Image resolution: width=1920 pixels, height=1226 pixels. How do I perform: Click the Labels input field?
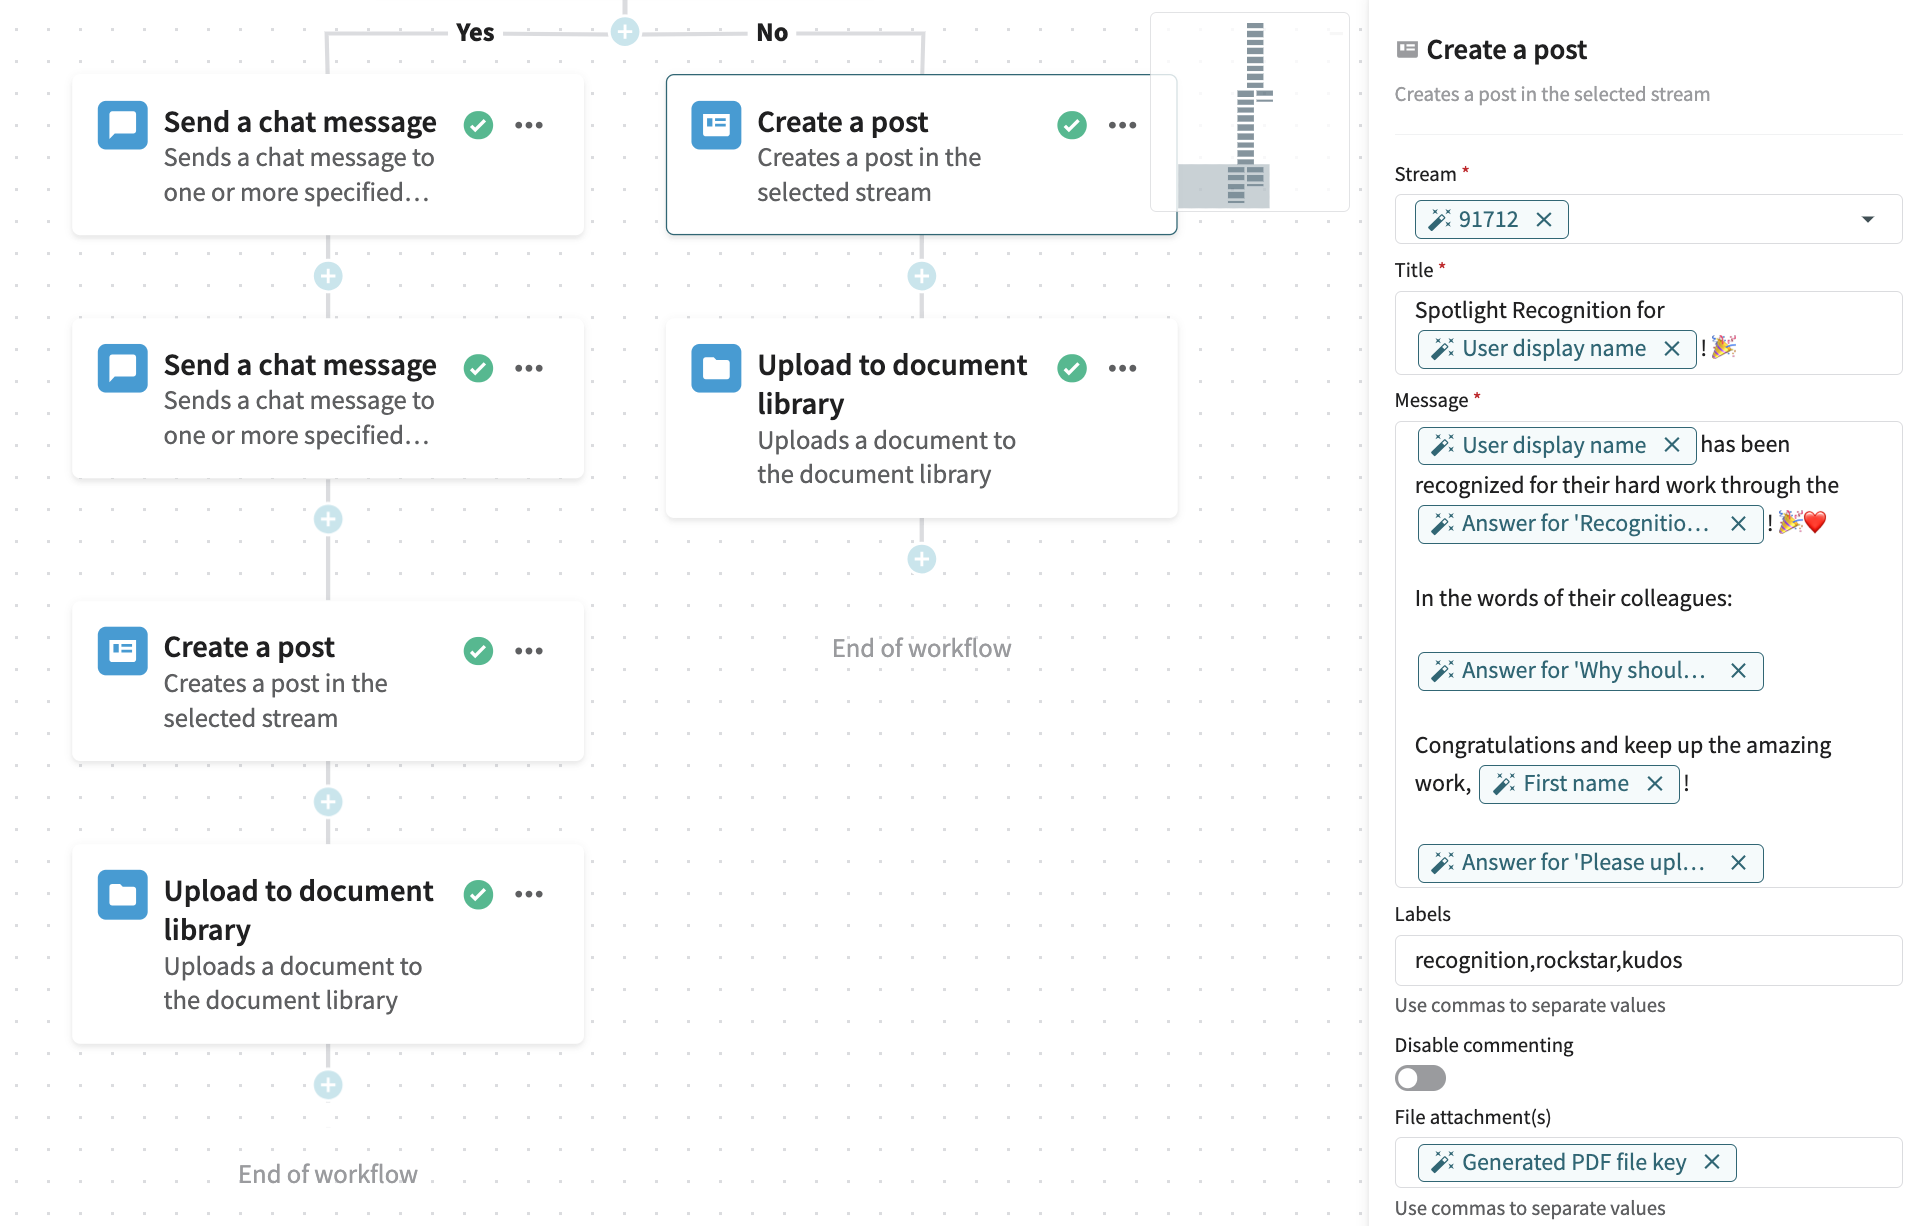click(x=1647, y=960)
